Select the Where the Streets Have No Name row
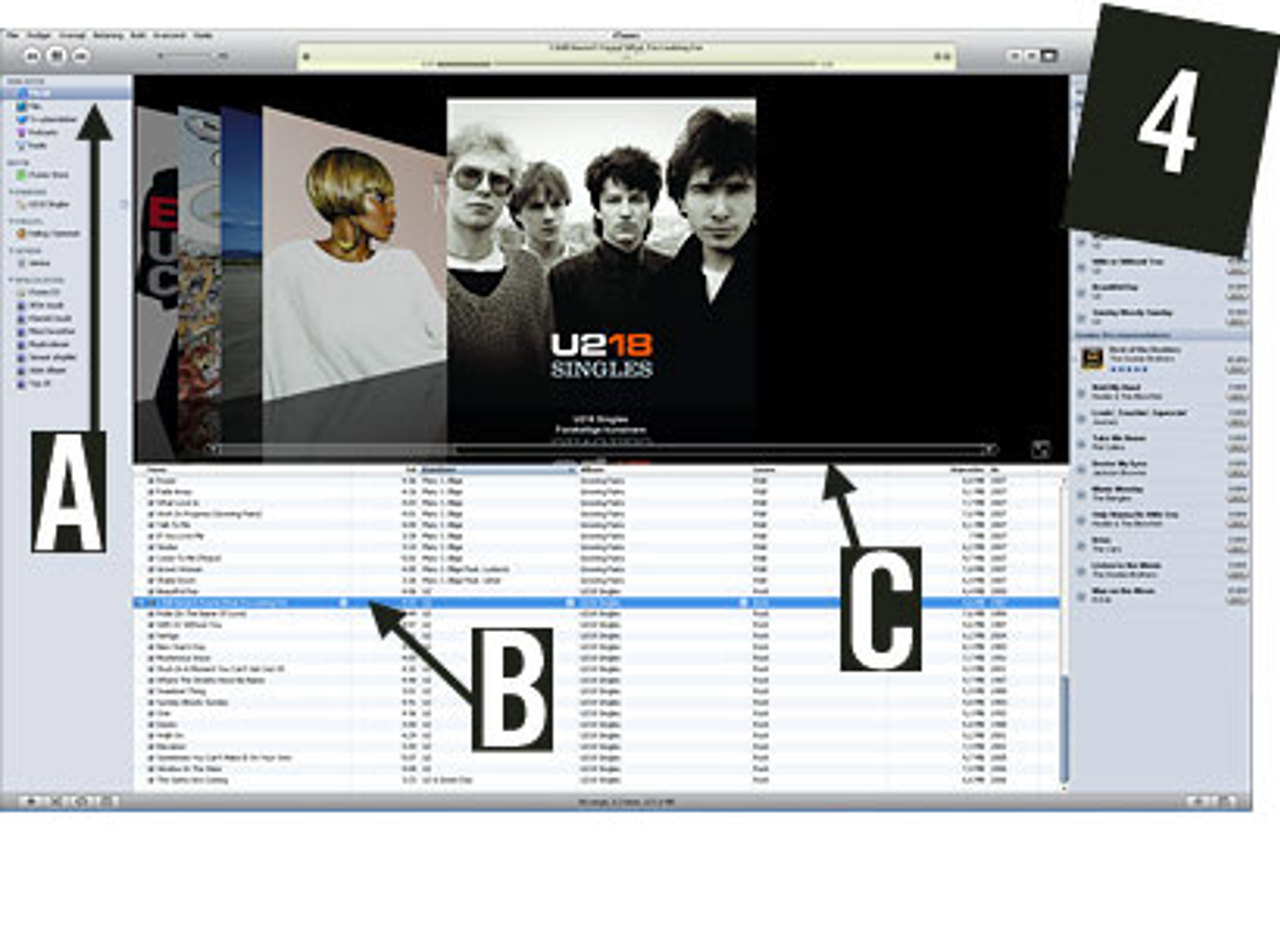This screenshot has width=1280, height=937. [x=597, y=680]
